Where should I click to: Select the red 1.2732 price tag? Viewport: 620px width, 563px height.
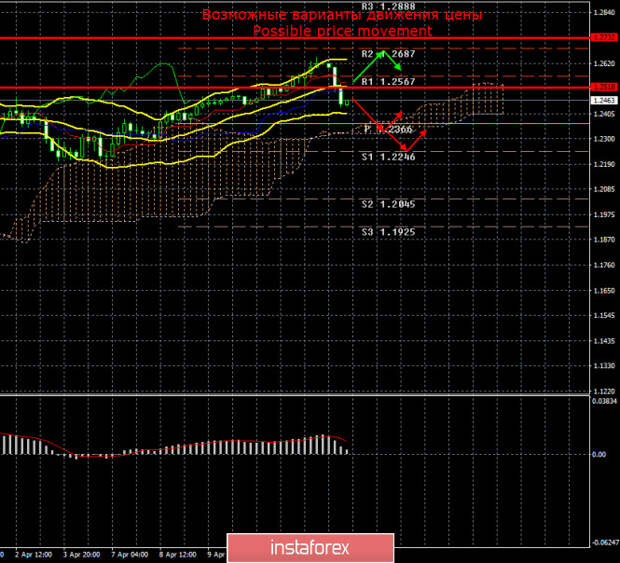(x=603, y=37)
